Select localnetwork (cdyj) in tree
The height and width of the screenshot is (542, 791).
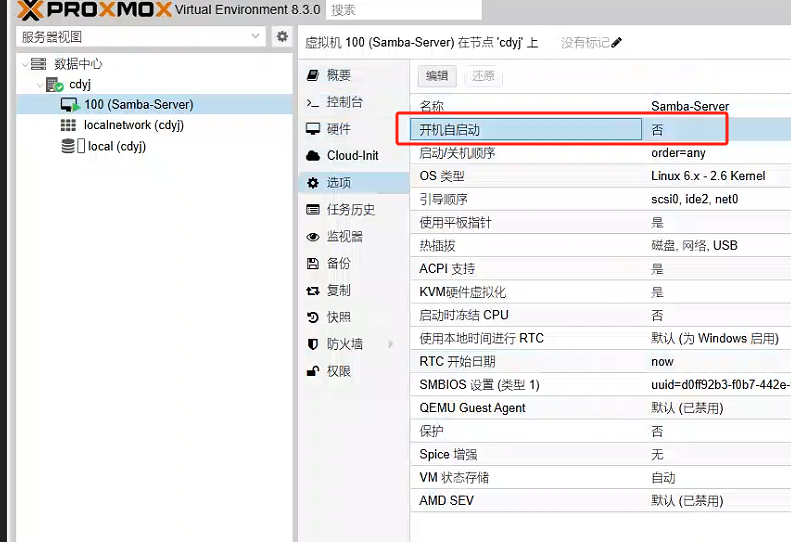[x=154, y=125]
